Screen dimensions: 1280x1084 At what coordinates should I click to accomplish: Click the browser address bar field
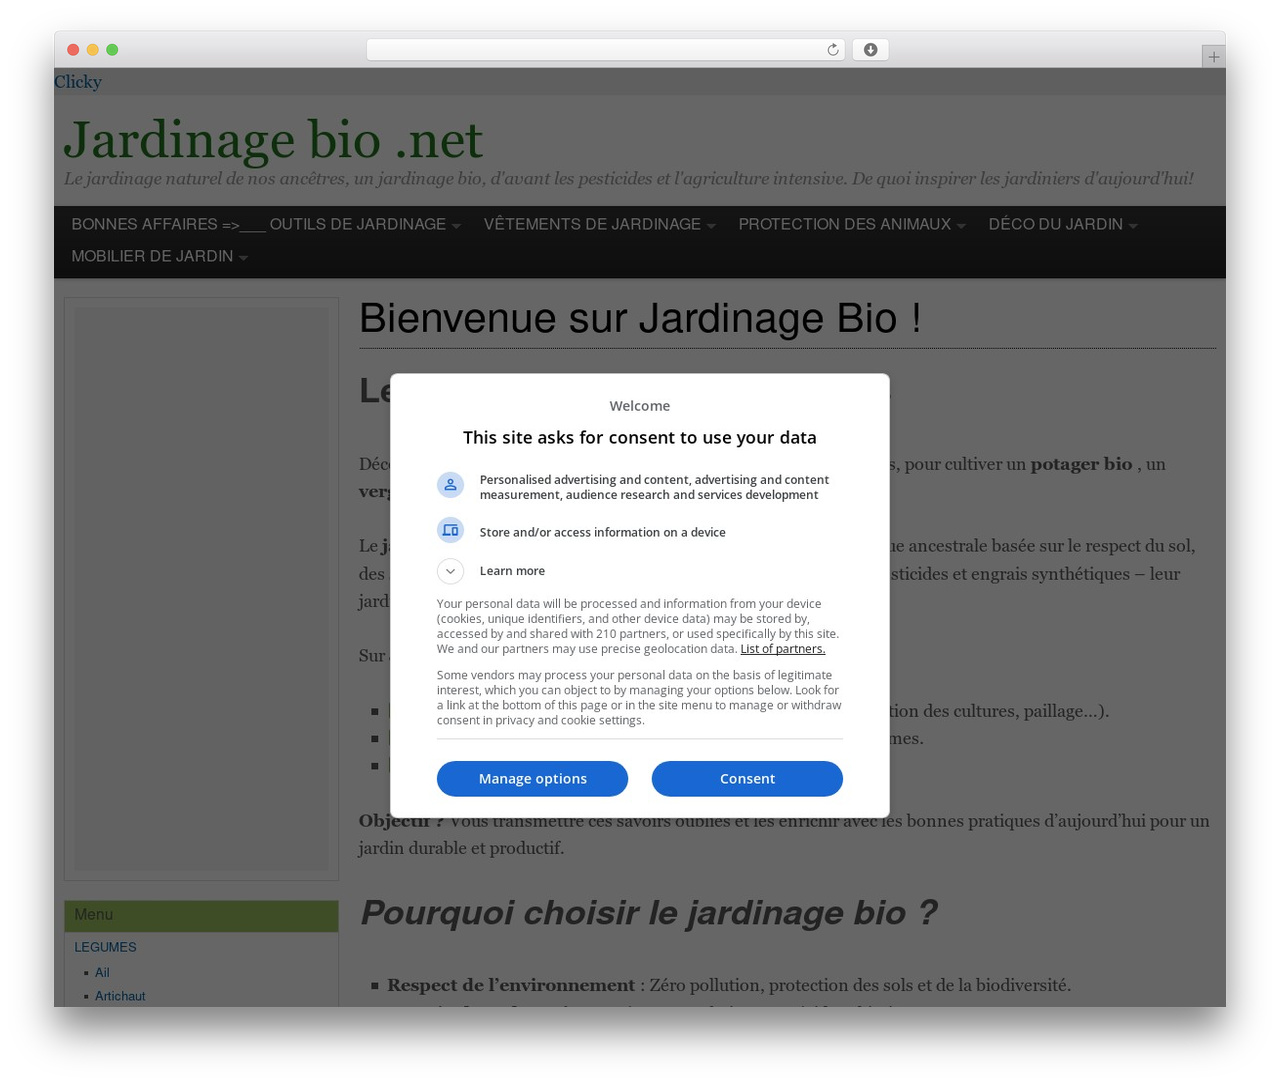click(605, 50)
